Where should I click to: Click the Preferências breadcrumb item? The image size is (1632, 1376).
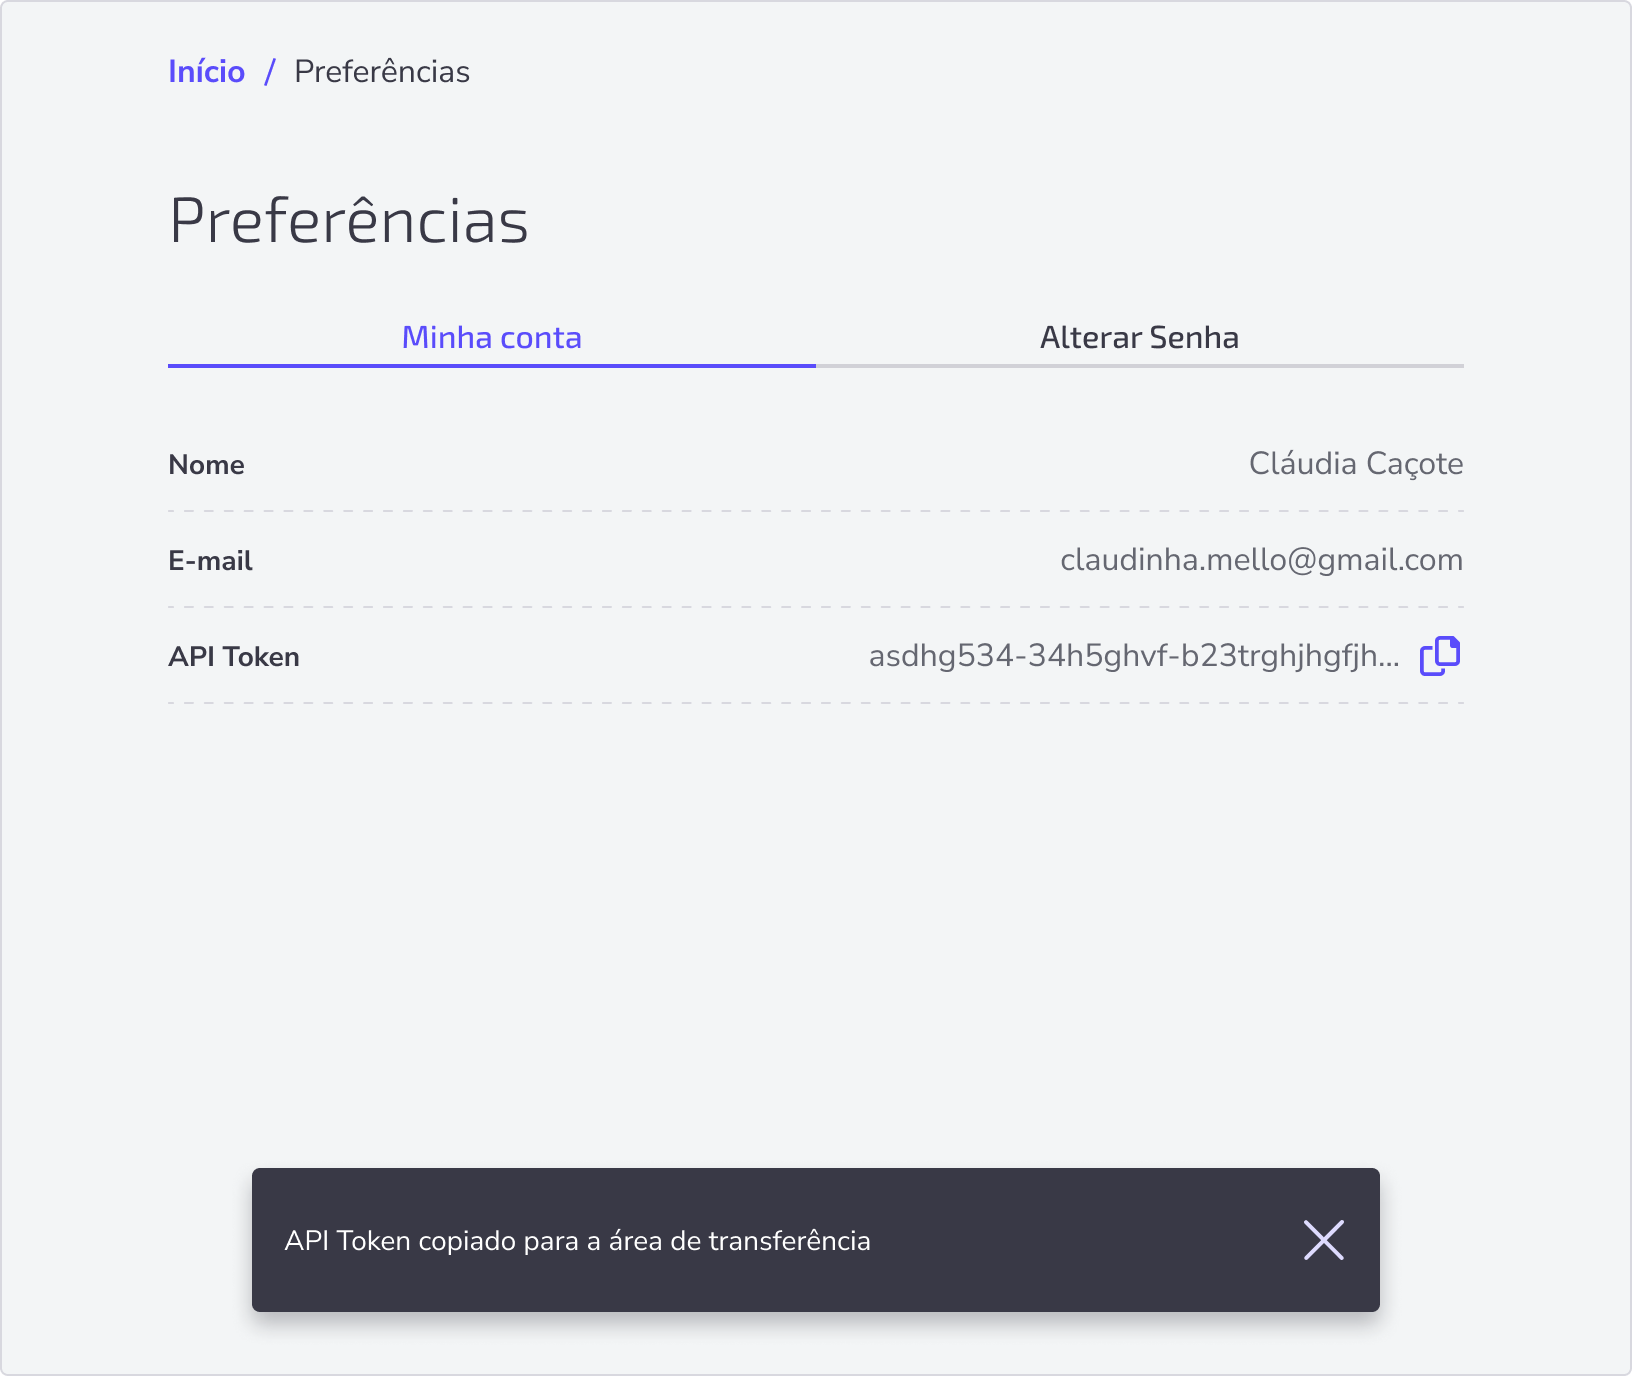tap(382, 72)
